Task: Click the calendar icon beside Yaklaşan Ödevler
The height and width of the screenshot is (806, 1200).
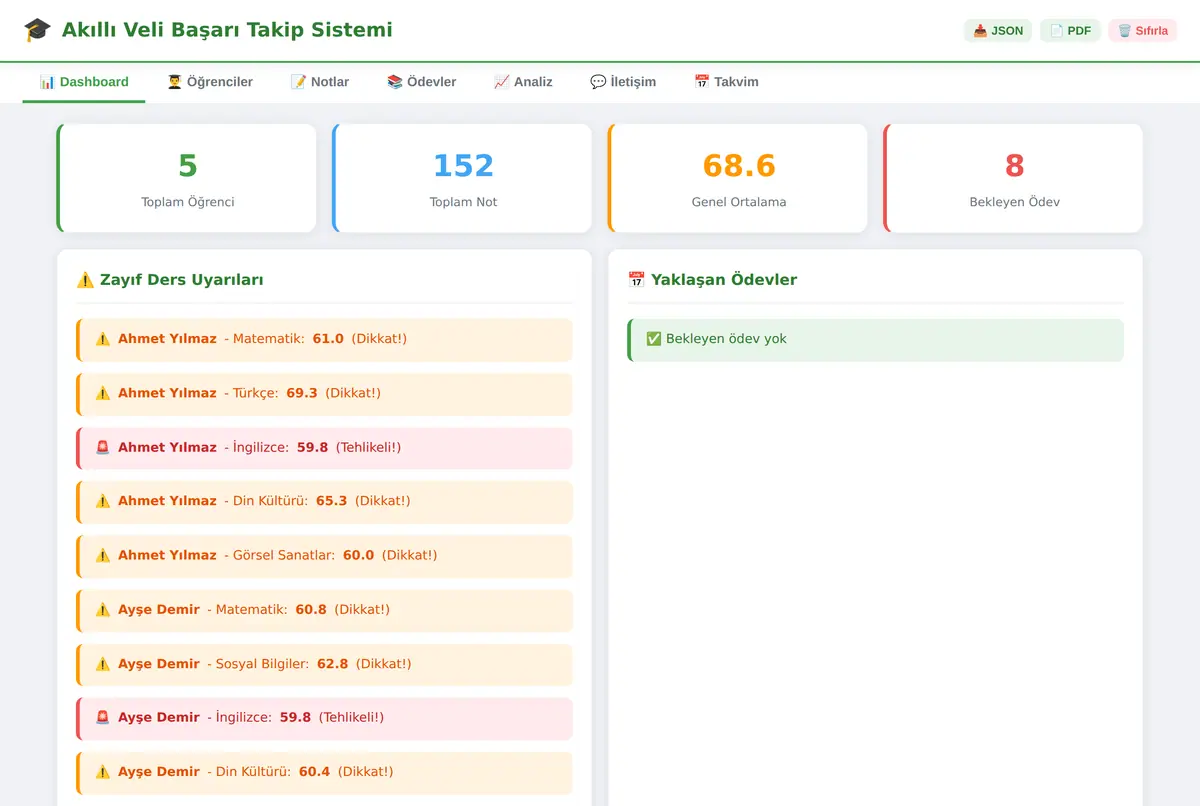Action: 637,280
